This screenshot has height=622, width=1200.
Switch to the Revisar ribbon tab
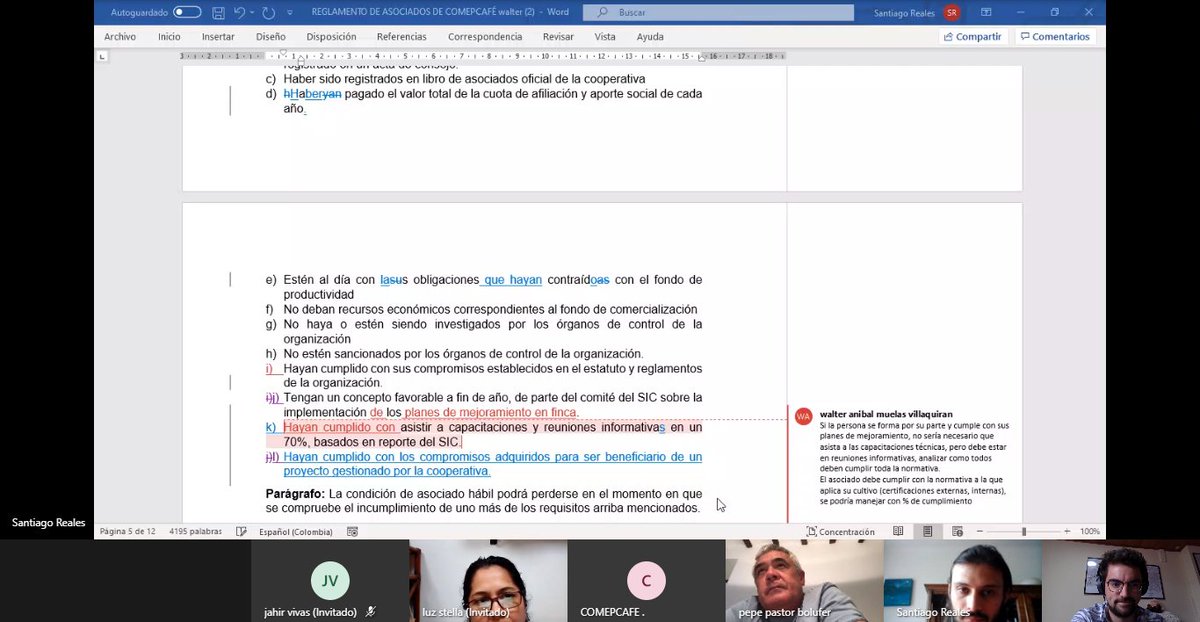tap(558, 37)
